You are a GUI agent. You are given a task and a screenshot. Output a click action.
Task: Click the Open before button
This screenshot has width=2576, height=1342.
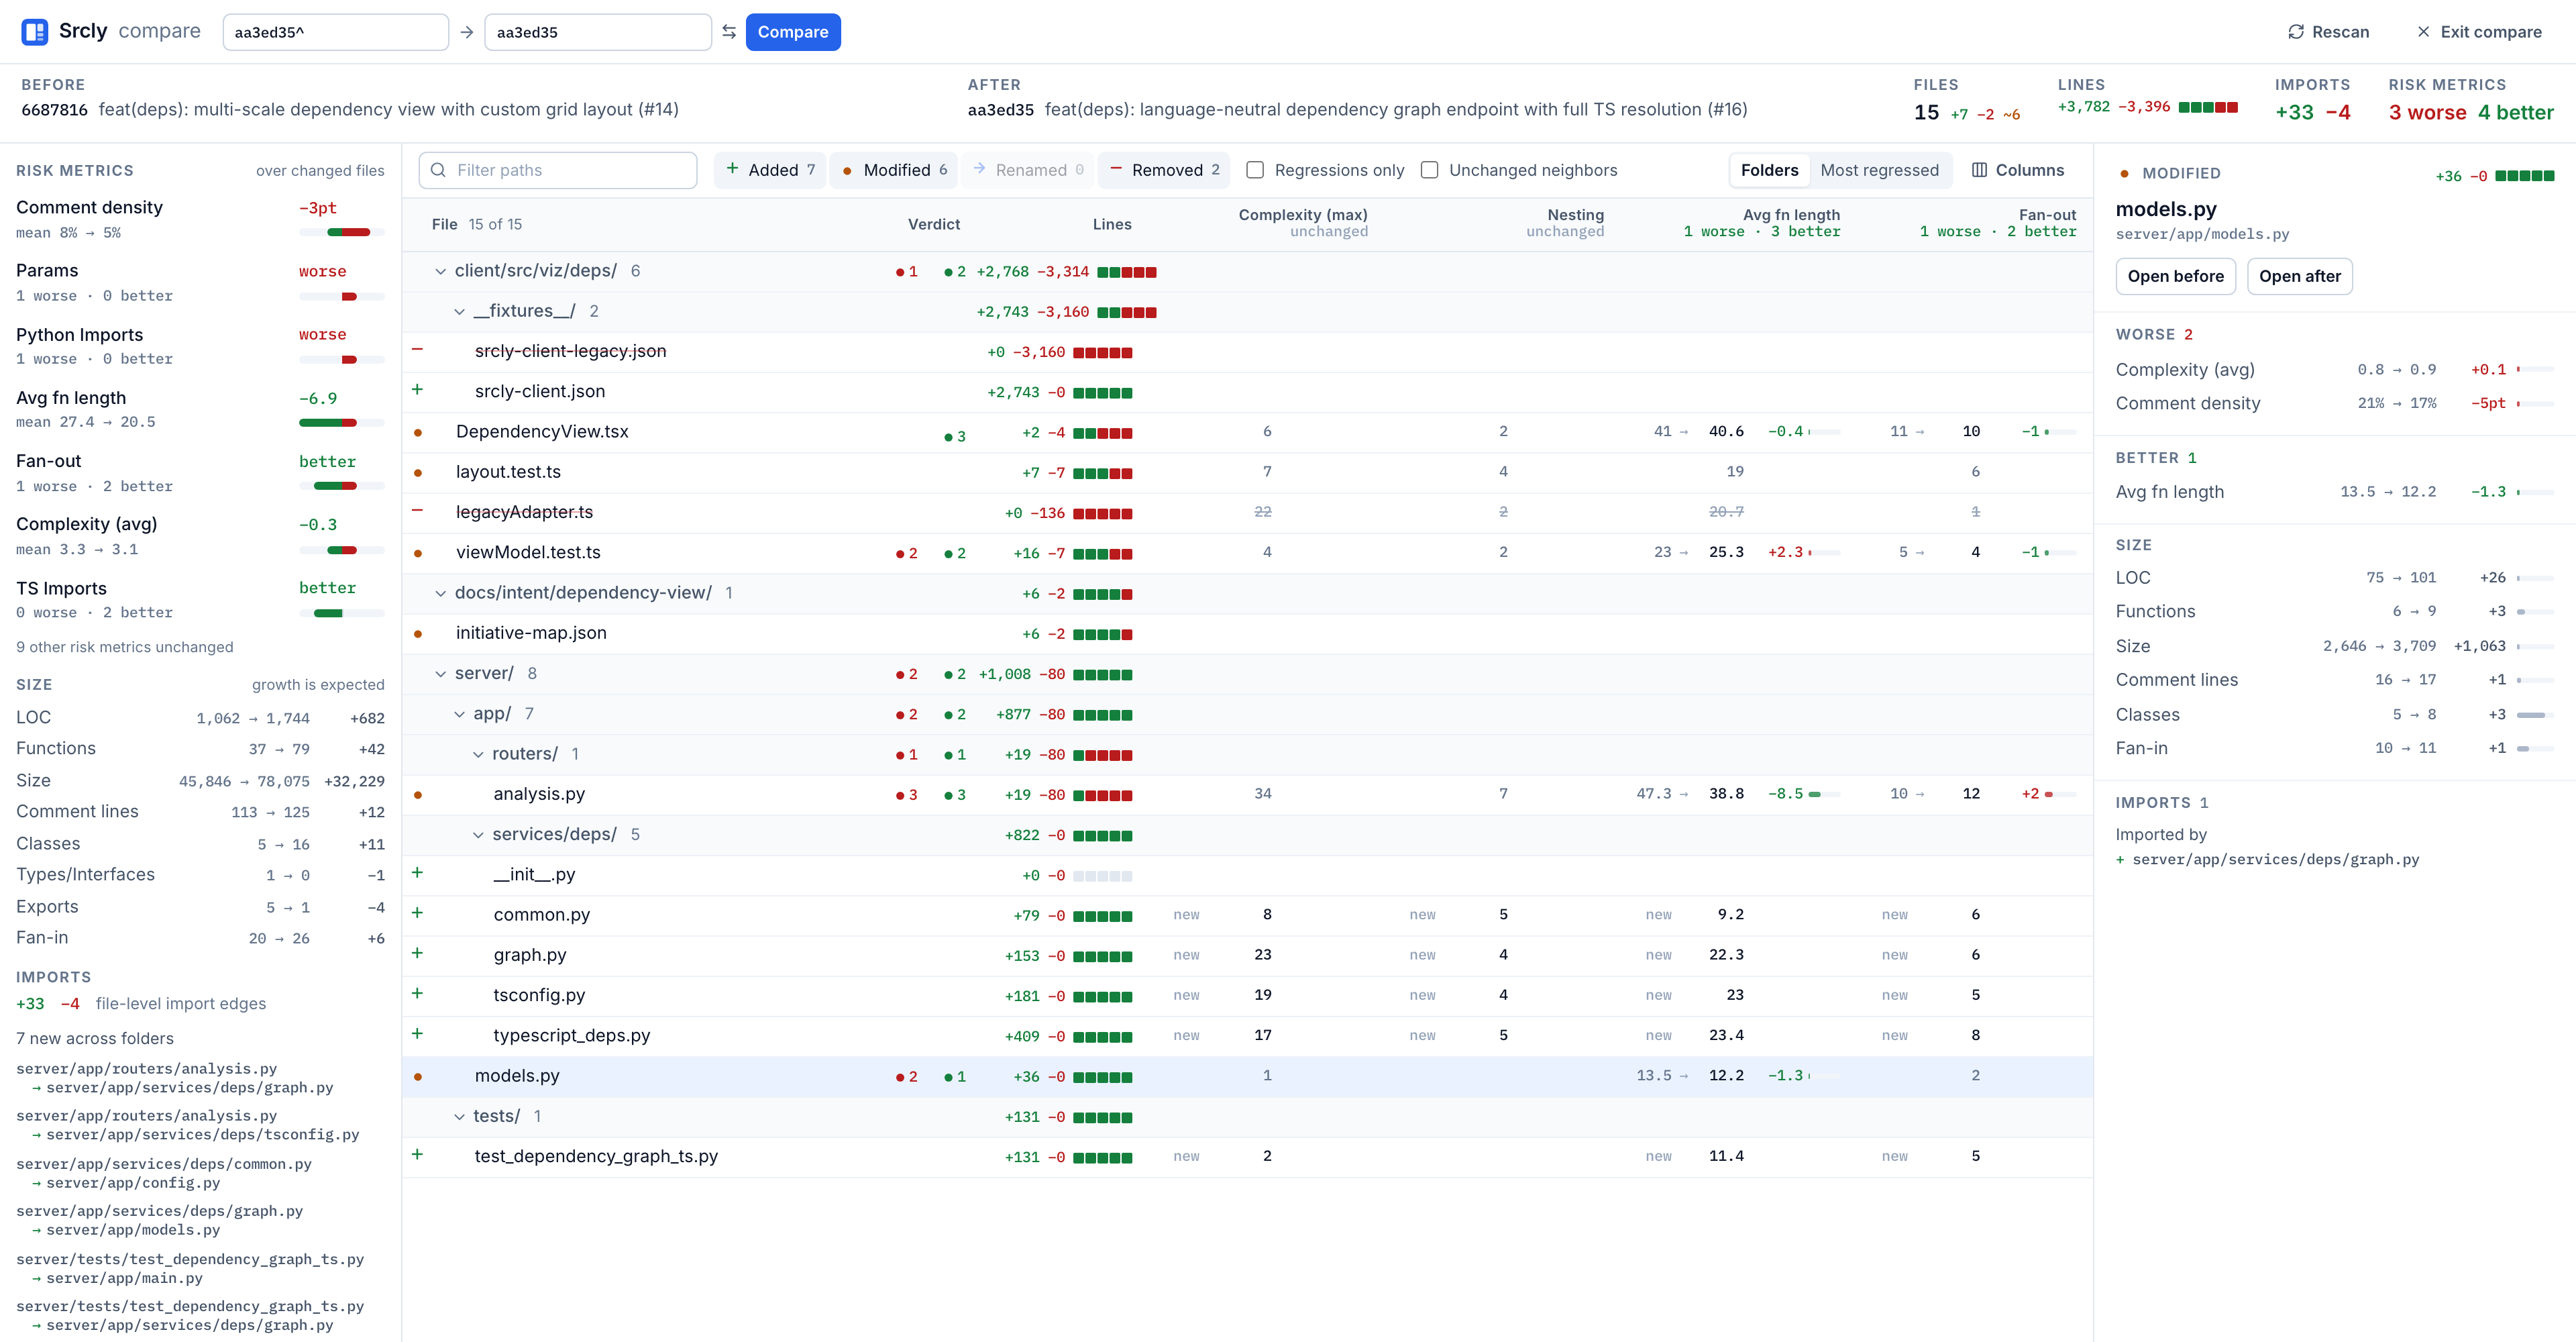pos(2175,276)
